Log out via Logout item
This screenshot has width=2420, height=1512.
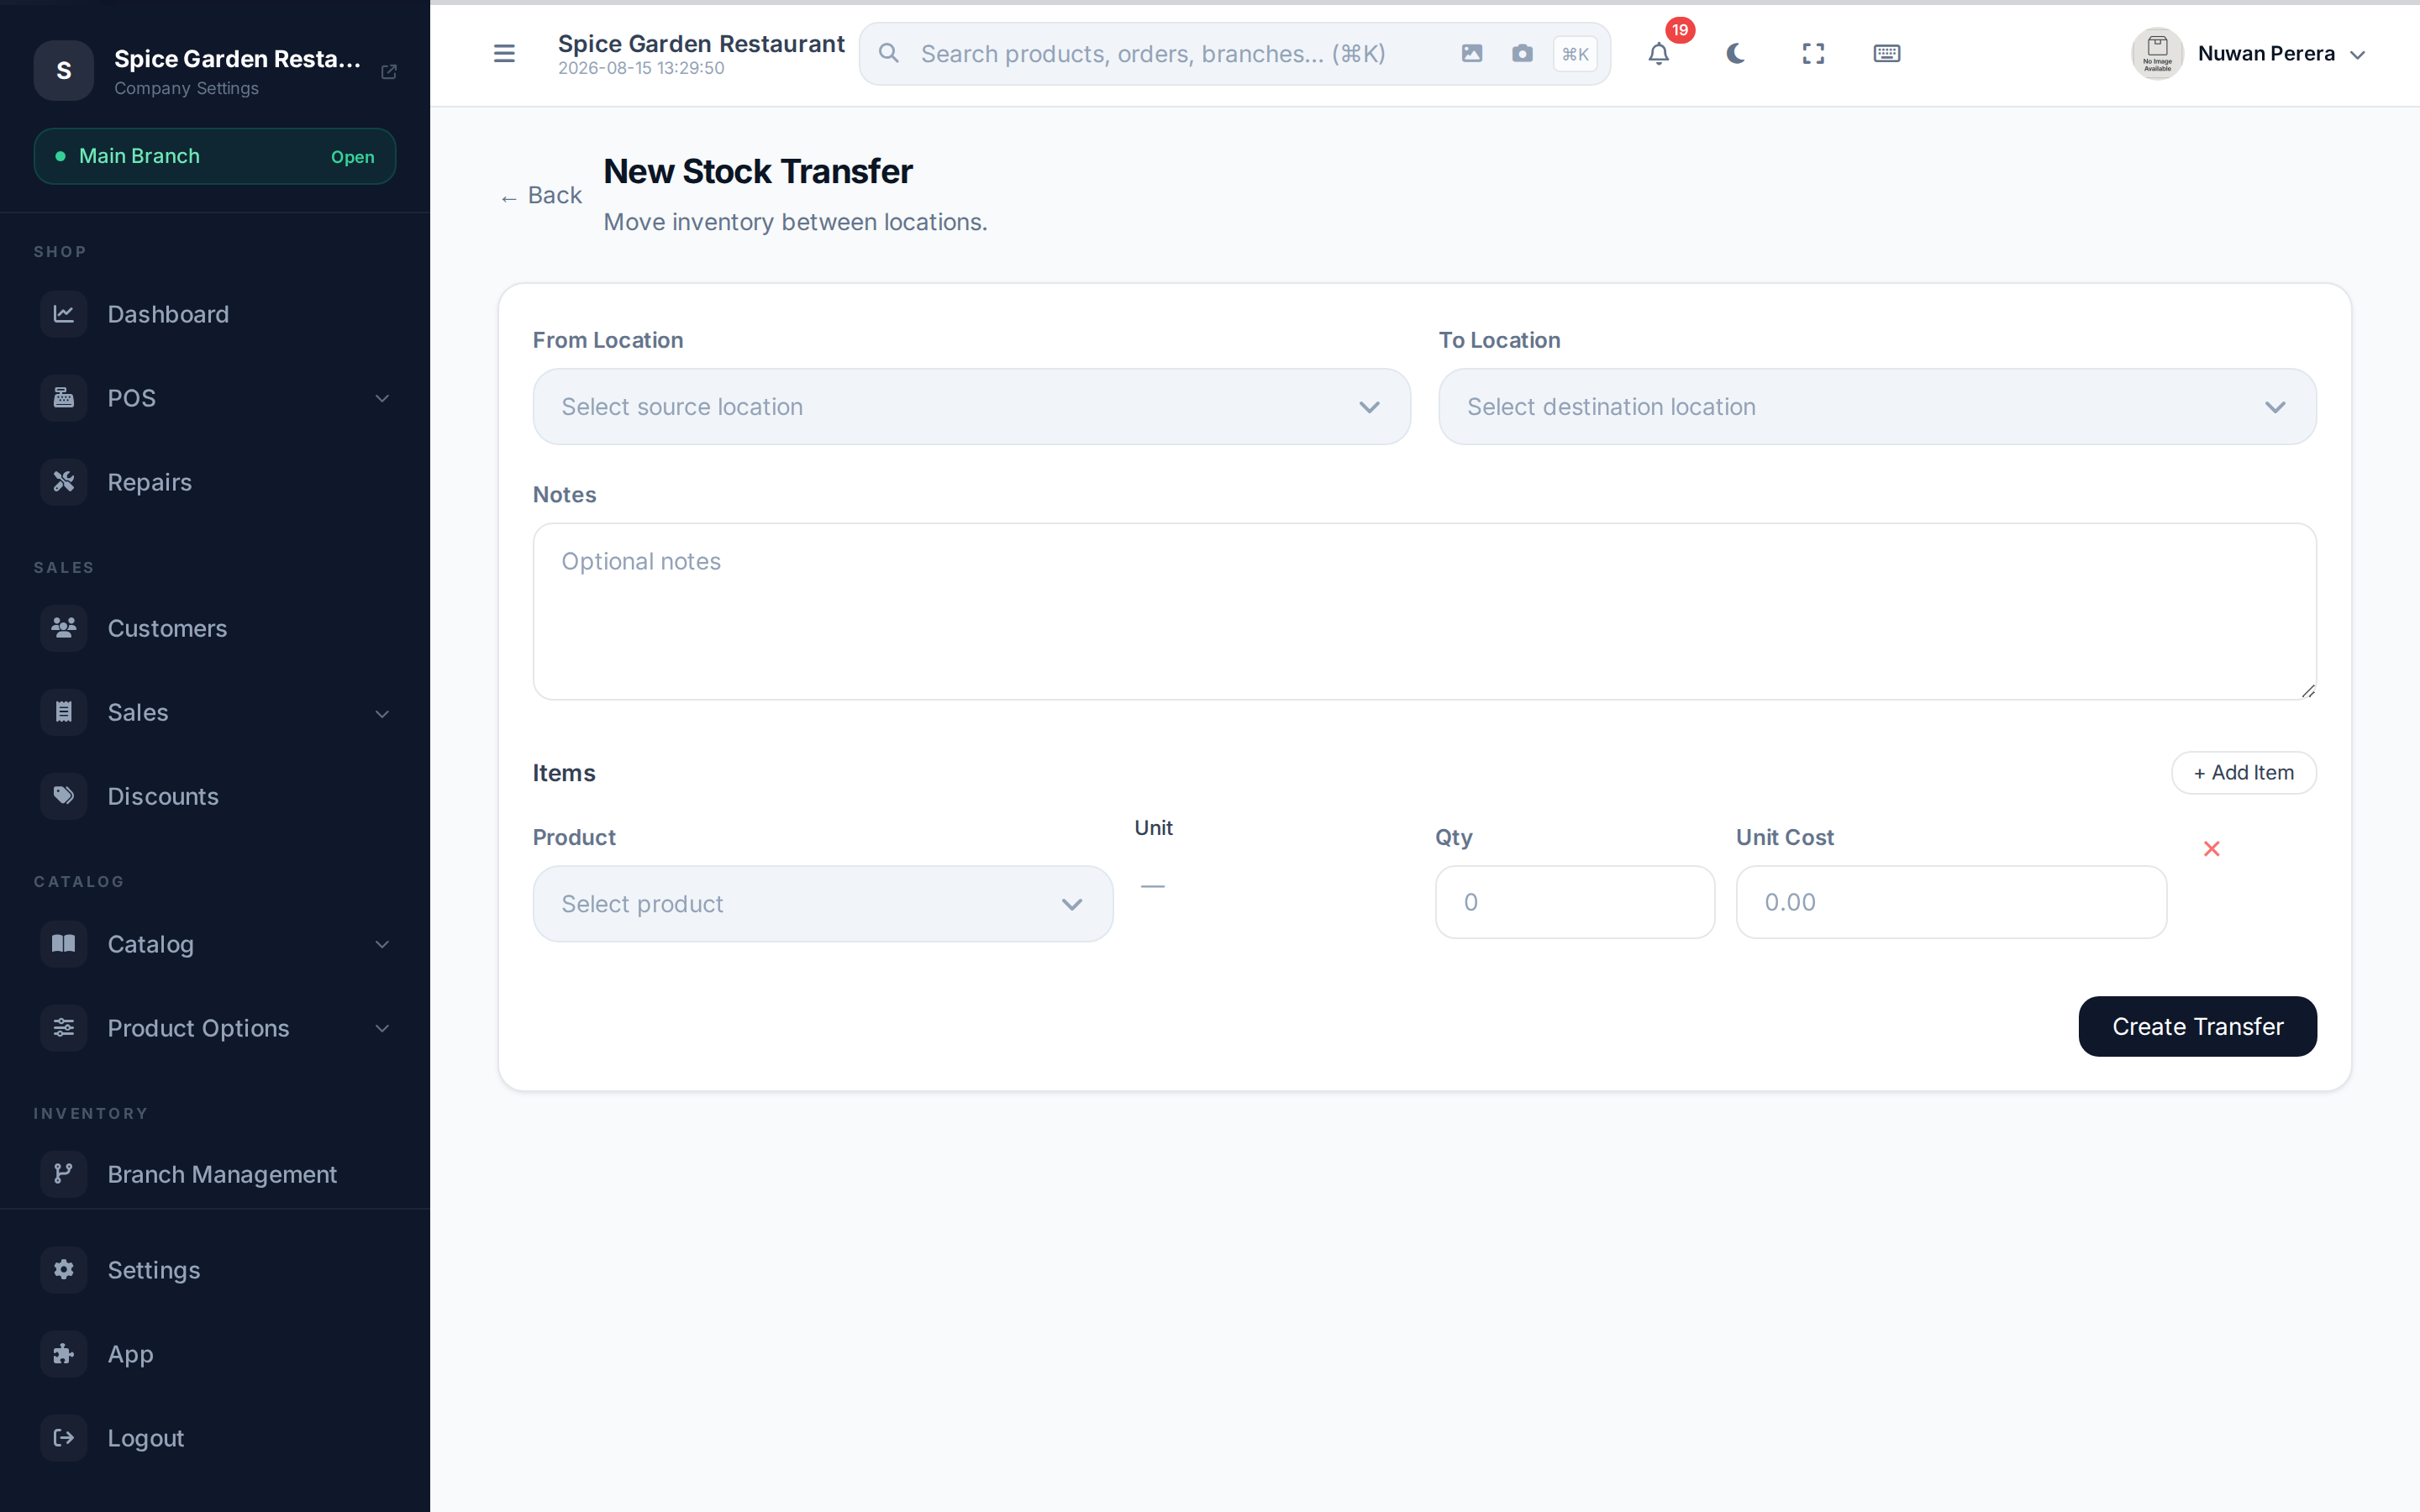pos(215,1438)
